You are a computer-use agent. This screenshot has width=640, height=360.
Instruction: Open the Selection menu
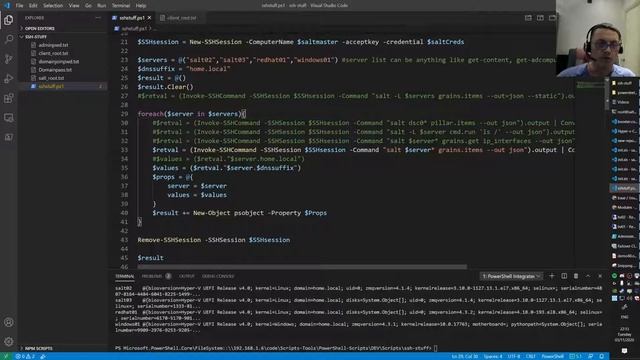point(53,6)
